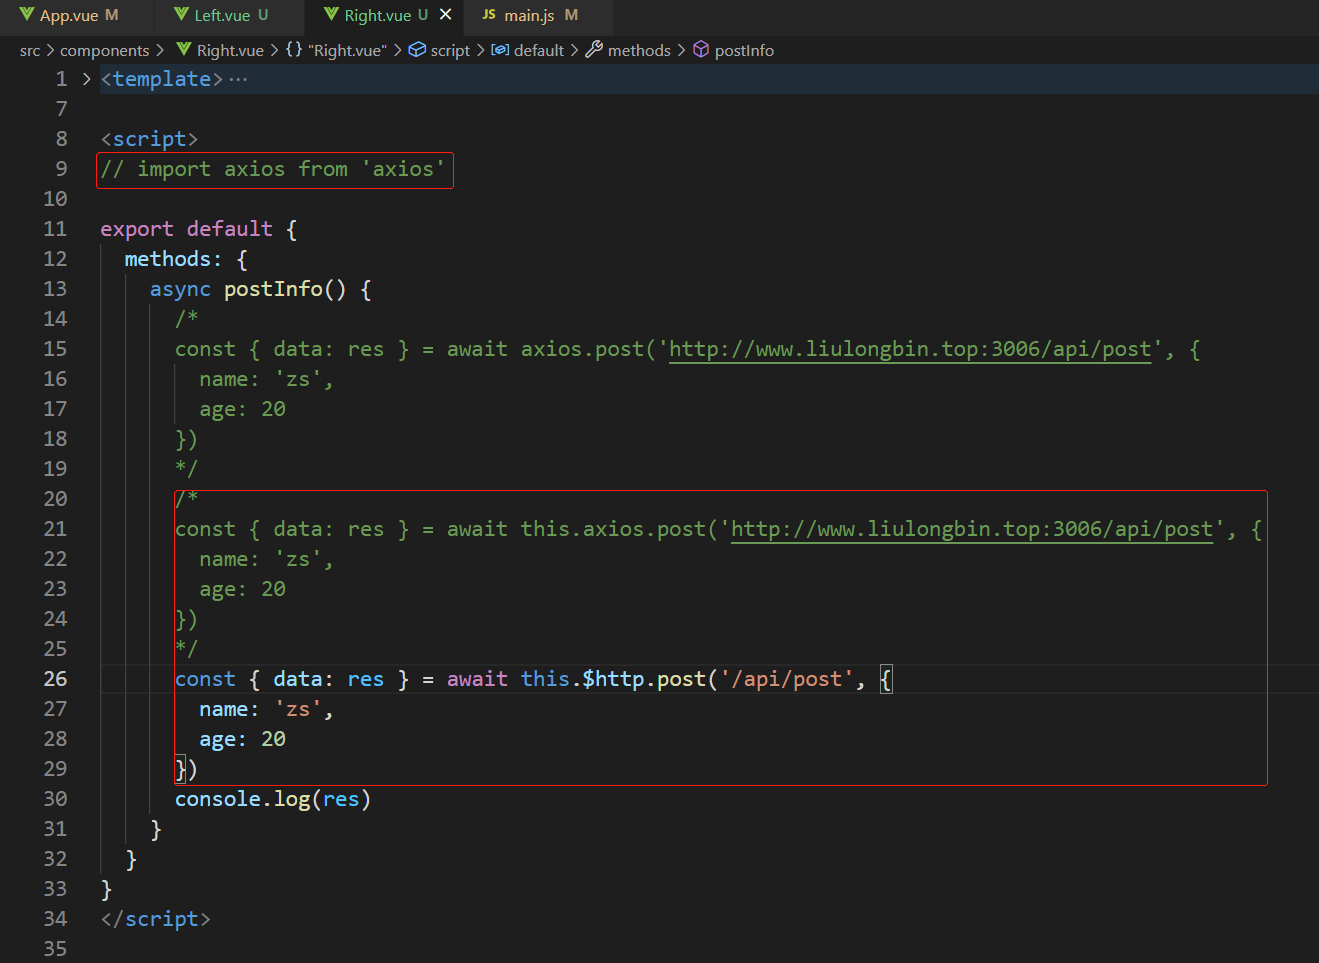
Task: Click line number 30 in the gutter
Action: point(55,799)
